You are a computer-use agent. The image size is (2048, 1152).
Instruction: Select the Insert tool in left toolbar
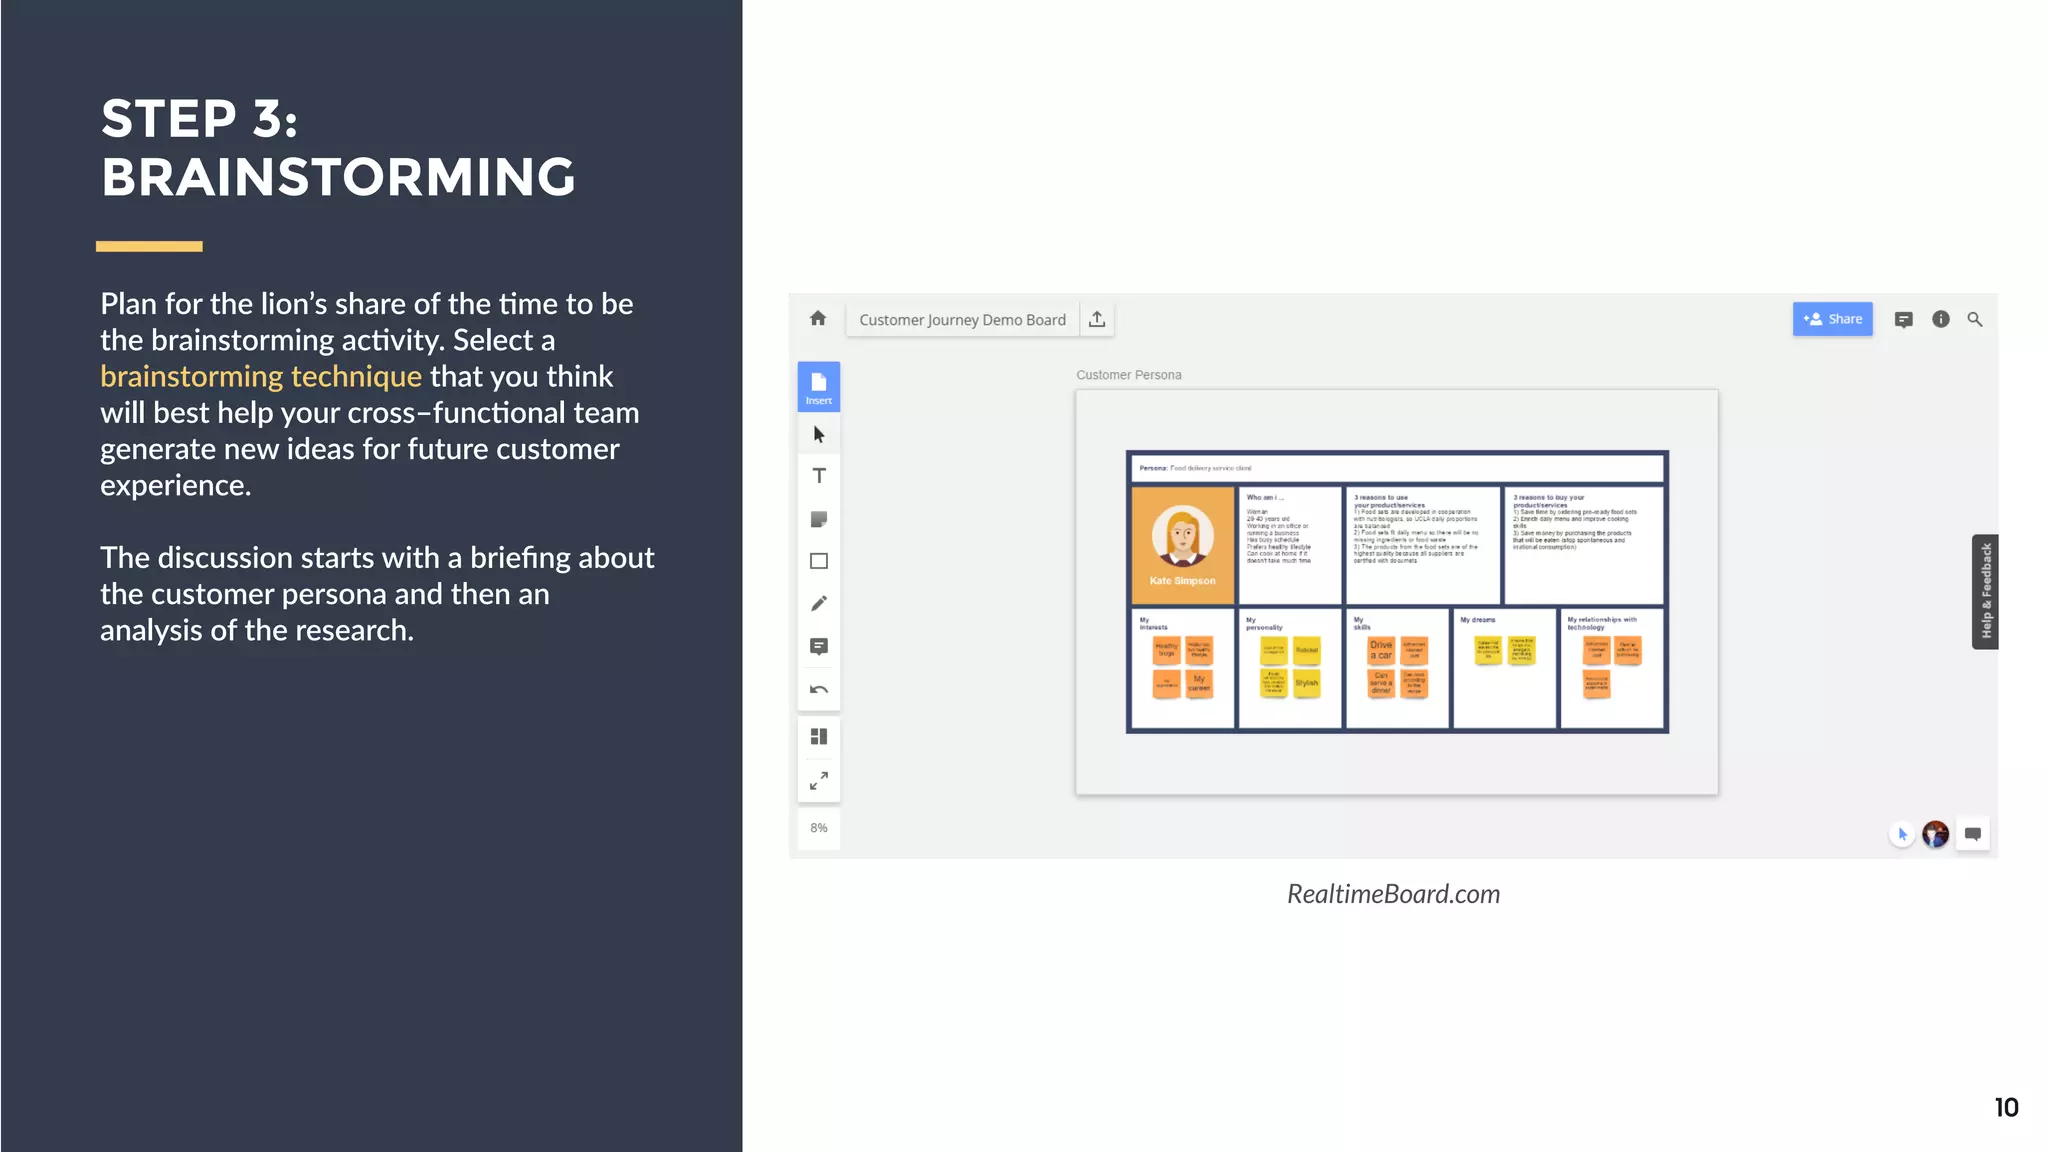818,386
